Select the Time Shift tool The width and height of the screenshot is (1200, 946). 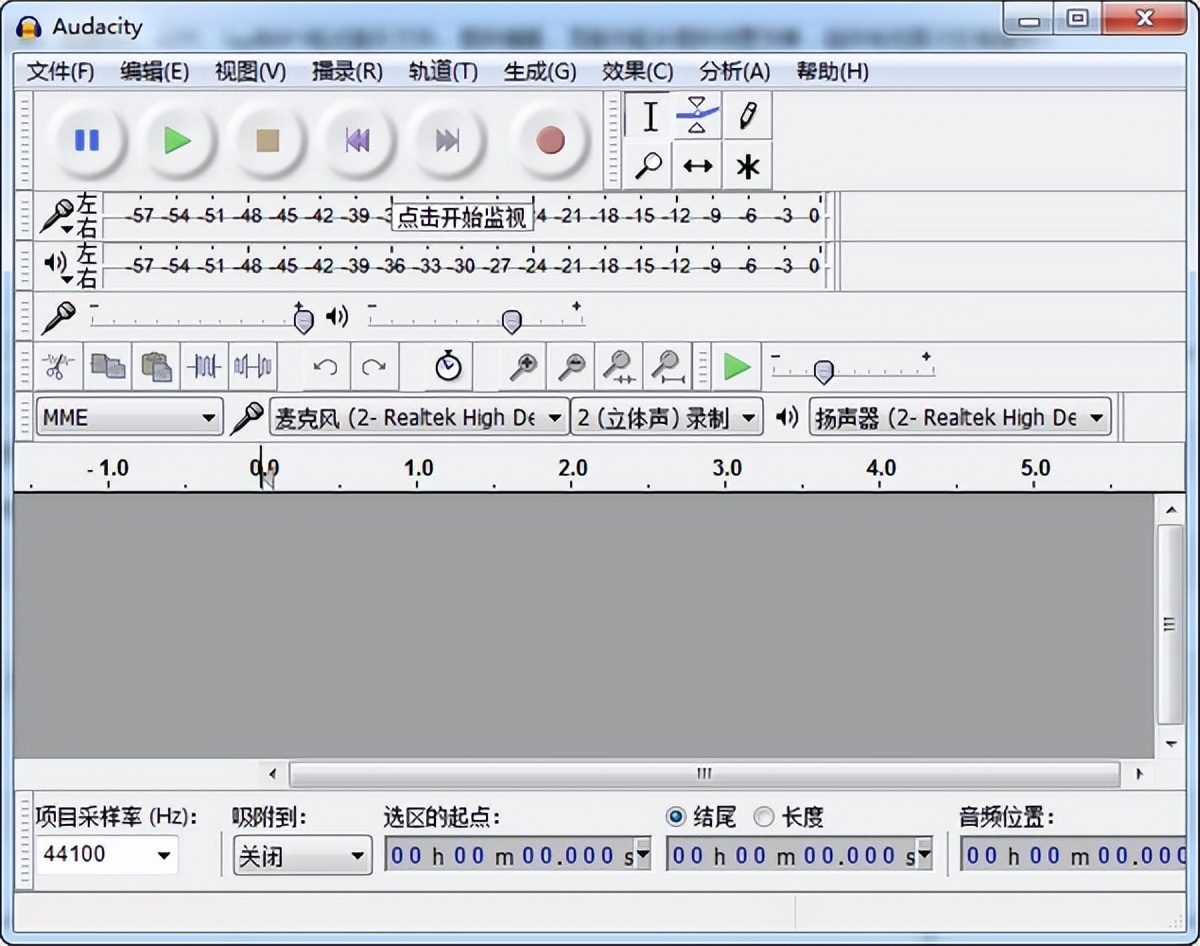[697, 165]
